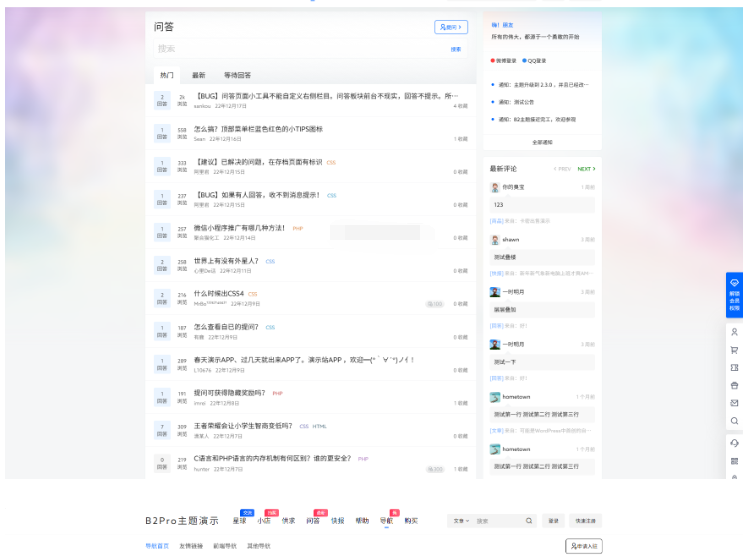
Task: Open the customer service headset icon
Action: [734, 443]
